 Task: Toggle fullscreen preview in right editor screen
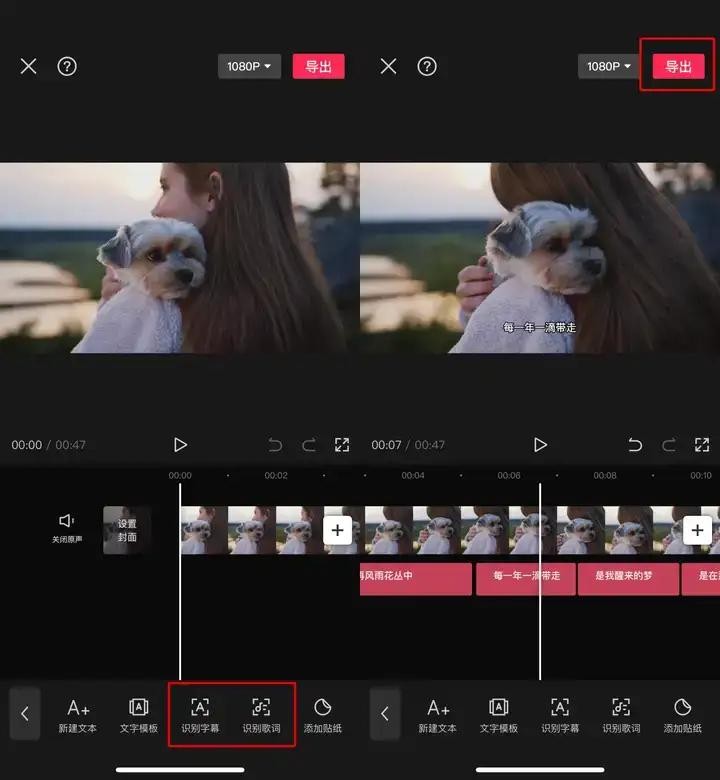coord(702,445)
